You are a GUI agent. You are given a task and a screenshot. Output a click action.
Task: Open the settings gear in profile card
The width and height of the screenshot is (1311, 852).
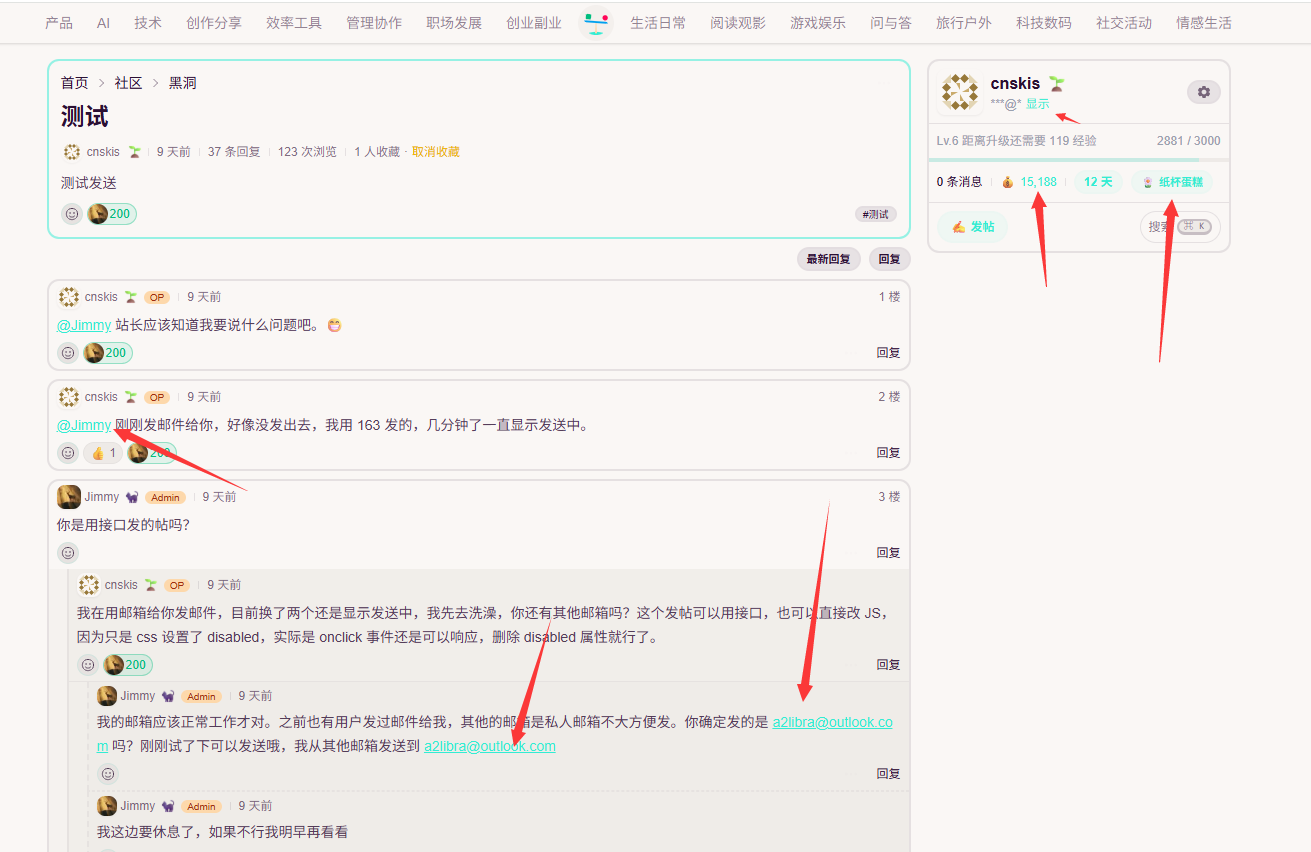tap(1203, 92)
